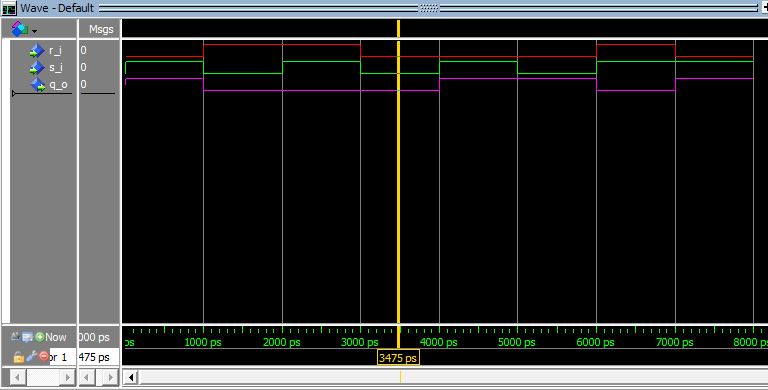Viewport: 768px width, 390px height.
Task: Click the 2000 ps timeline label
Action: pyautogui.click(x=282, y=342)
